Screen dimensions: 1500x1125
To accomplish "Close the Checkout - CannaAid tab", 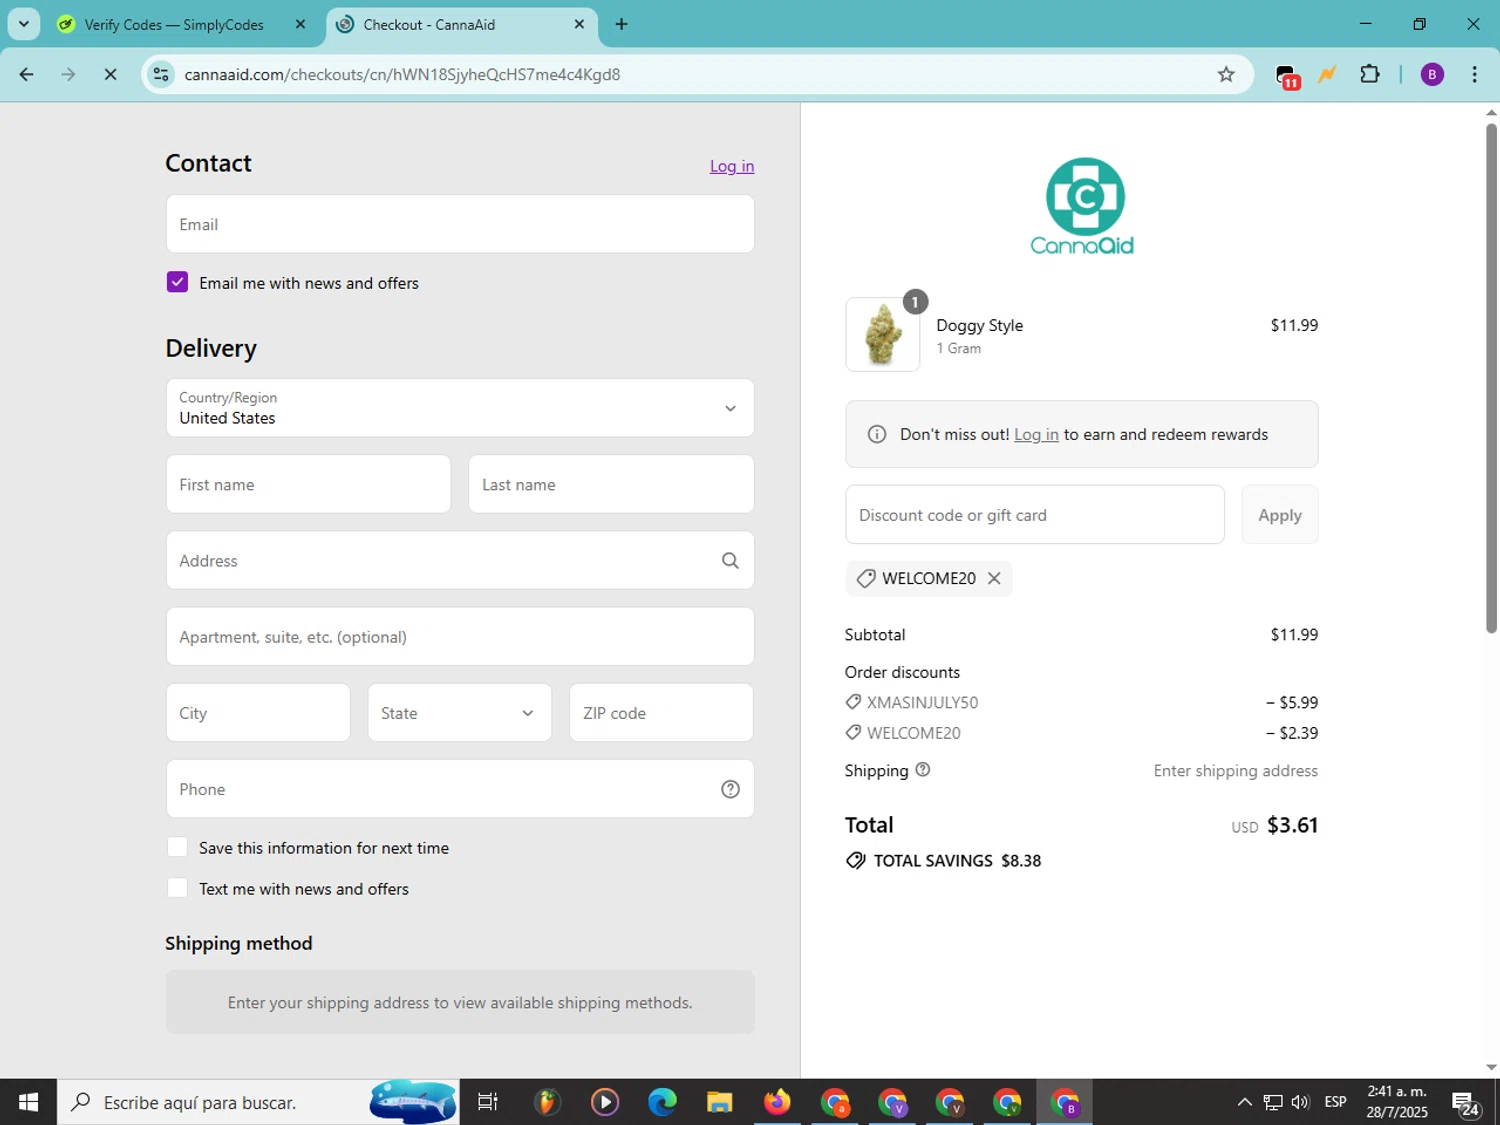I will (579, 24).
